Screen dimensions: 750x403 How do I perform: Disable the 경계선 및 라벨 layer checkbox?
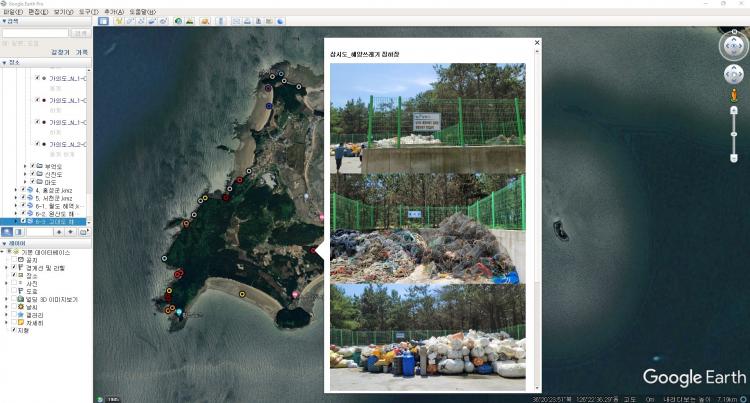14,268
